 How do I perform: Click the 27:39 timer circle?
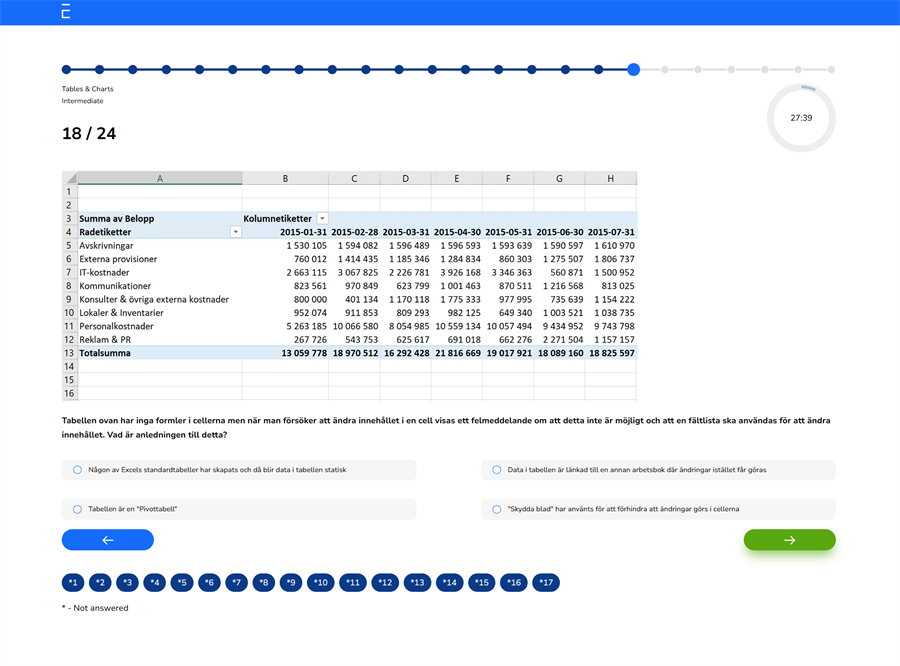pyautogui.click(x=800, y=117)
